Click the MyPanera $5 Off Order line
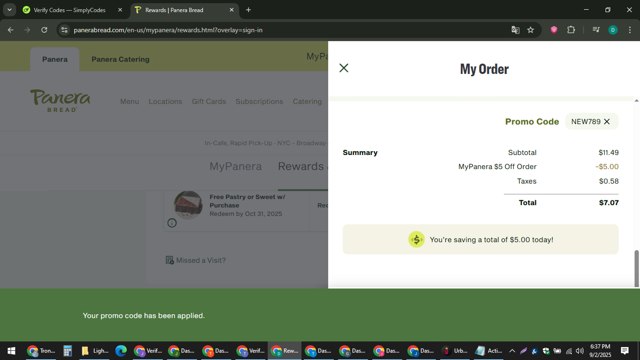Screen dimensions: 640x360 [497, 167]
